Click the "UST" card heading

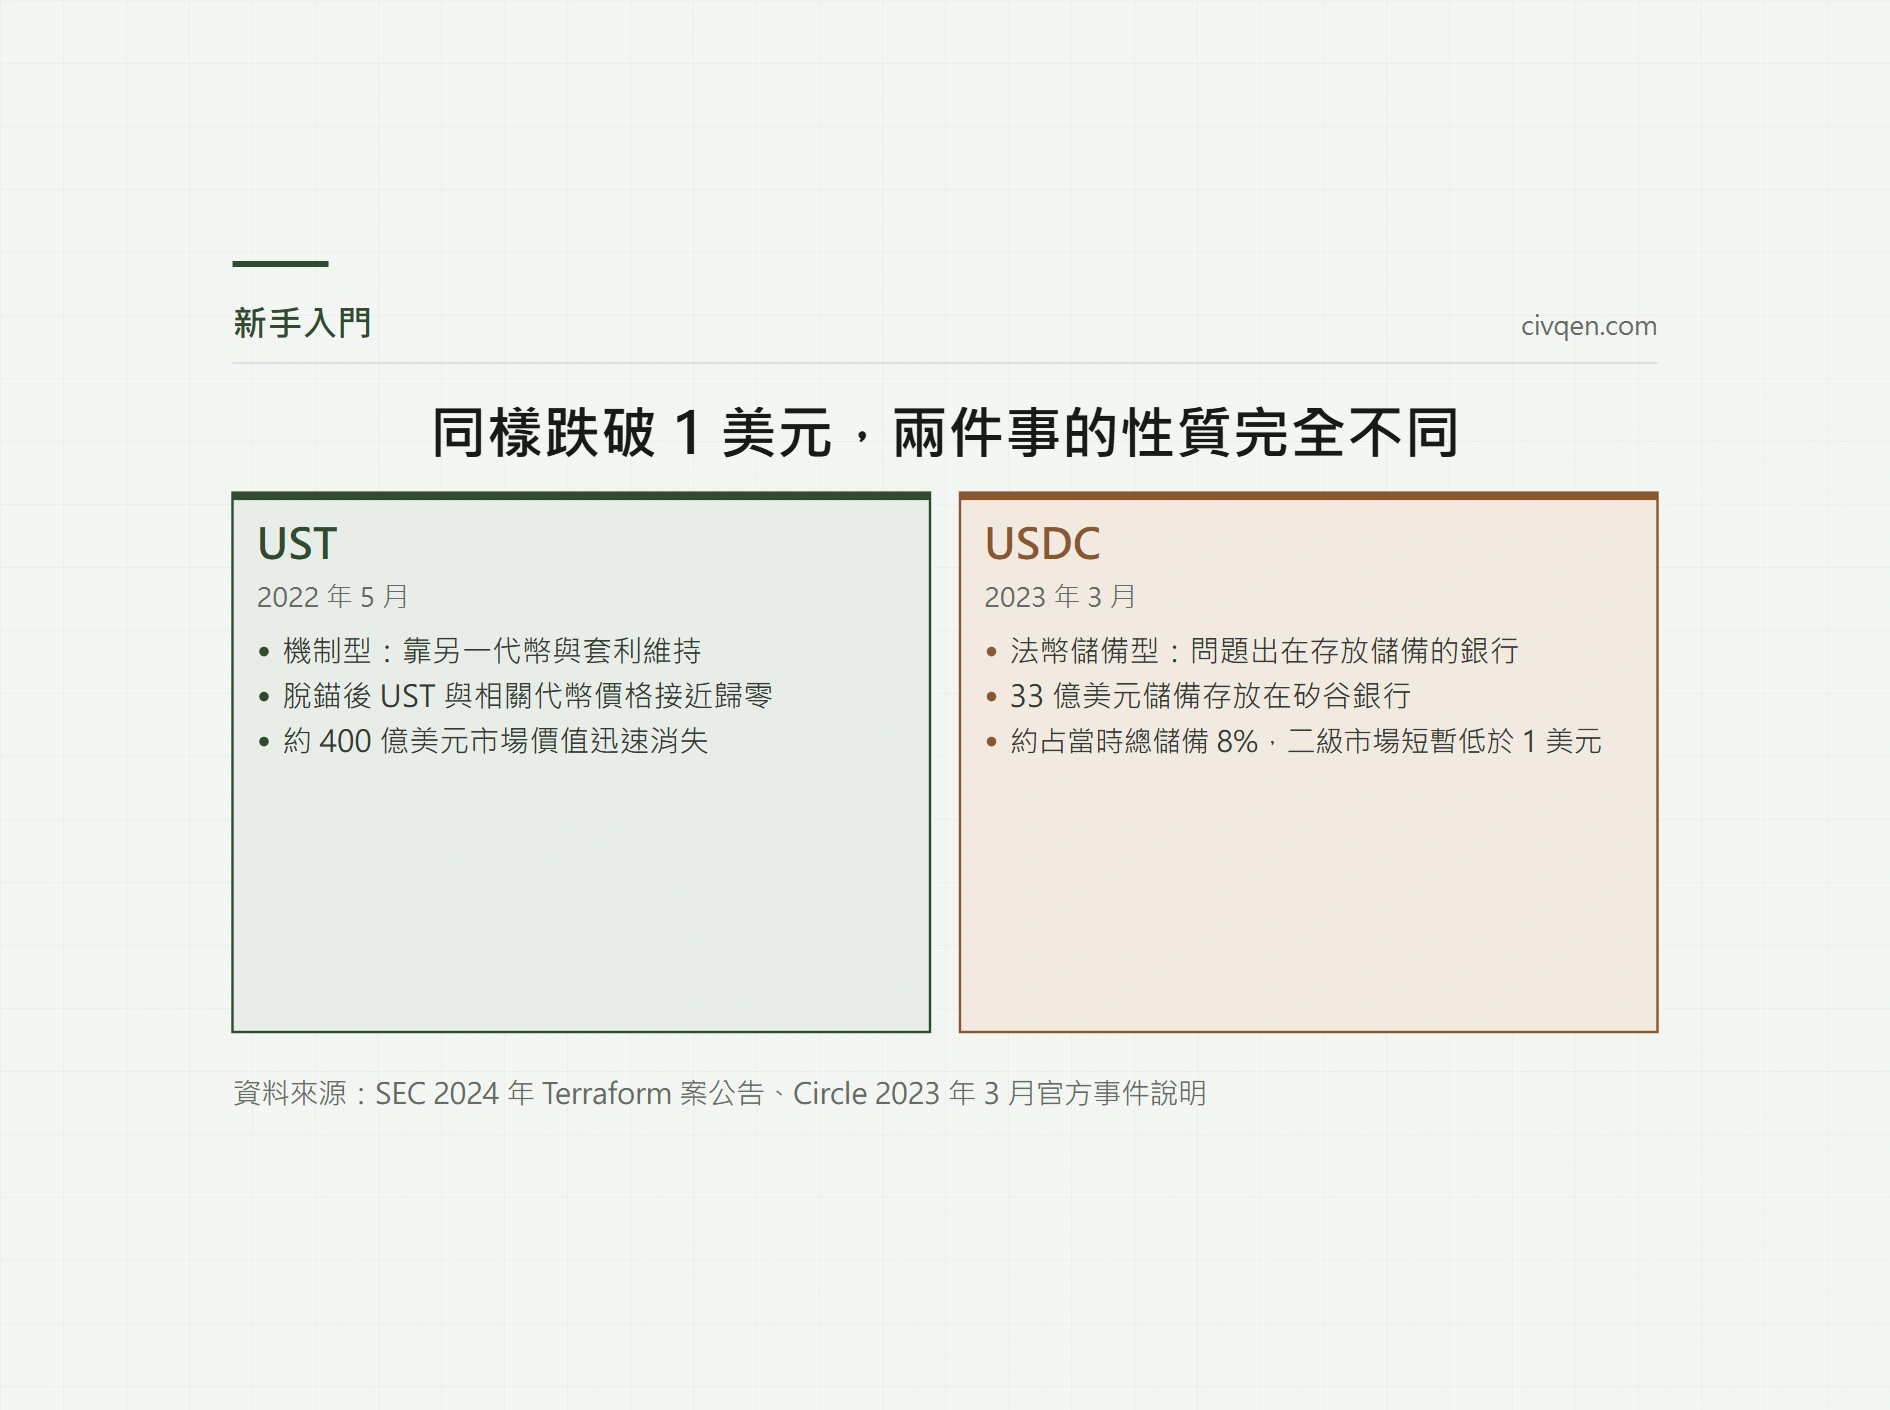click(297, 544)
